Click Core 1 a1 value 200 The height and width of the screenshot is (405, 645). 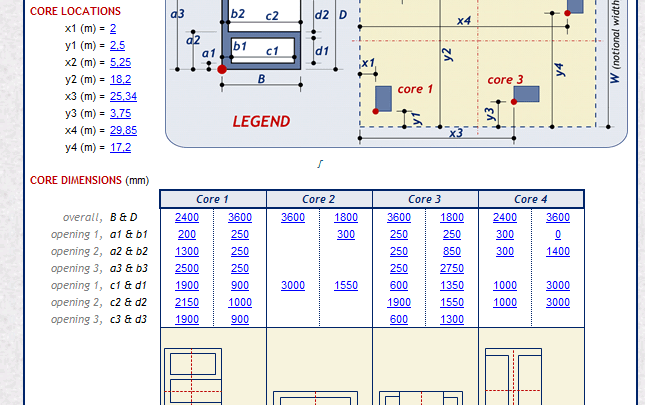click(x=187, y=234)
